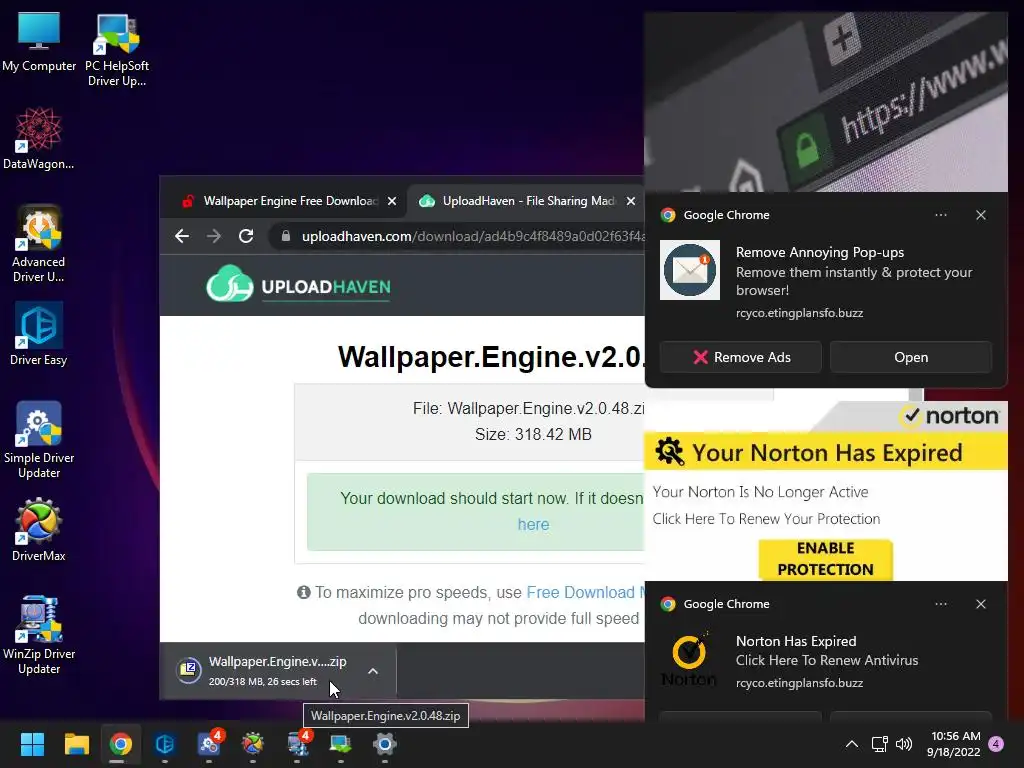Click 'Click Here To Renew Your Protection' text

point(766,519)
